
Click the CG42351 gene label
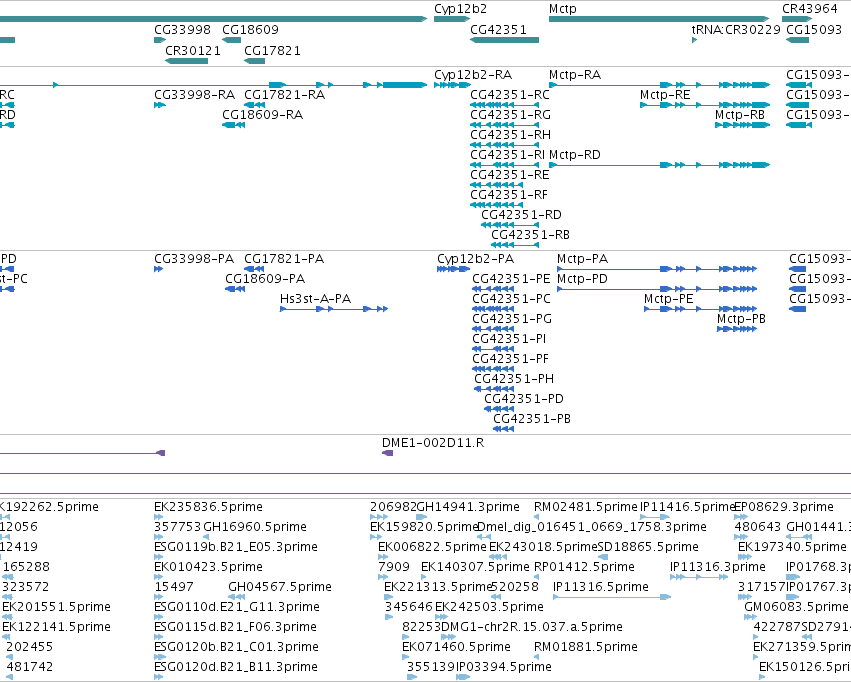pos(498,30)
